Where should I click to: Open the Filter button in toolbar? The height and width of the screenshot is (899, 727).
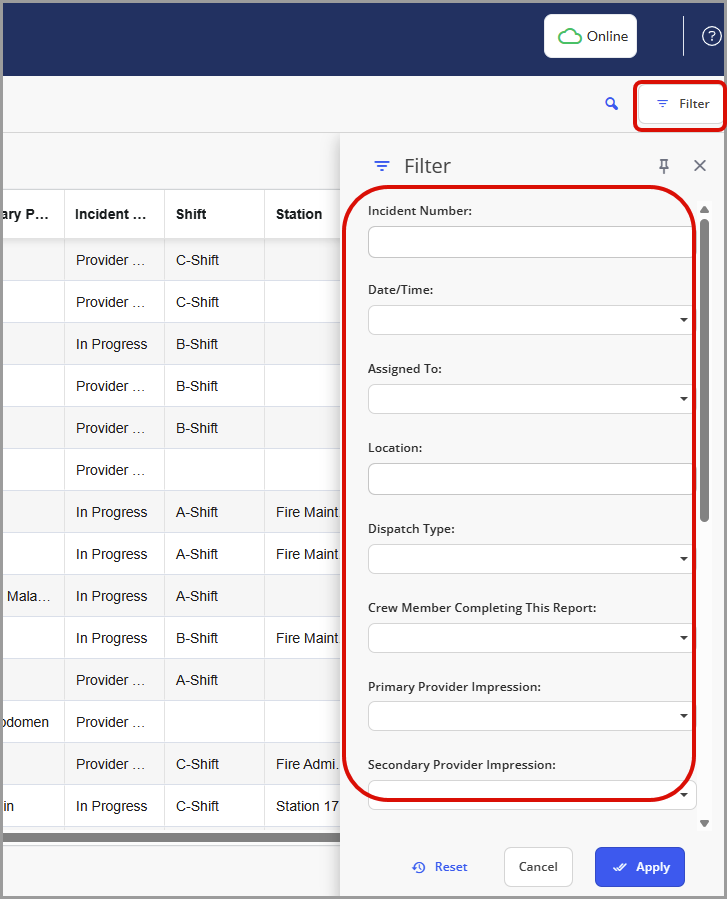(x=681, y=104)
